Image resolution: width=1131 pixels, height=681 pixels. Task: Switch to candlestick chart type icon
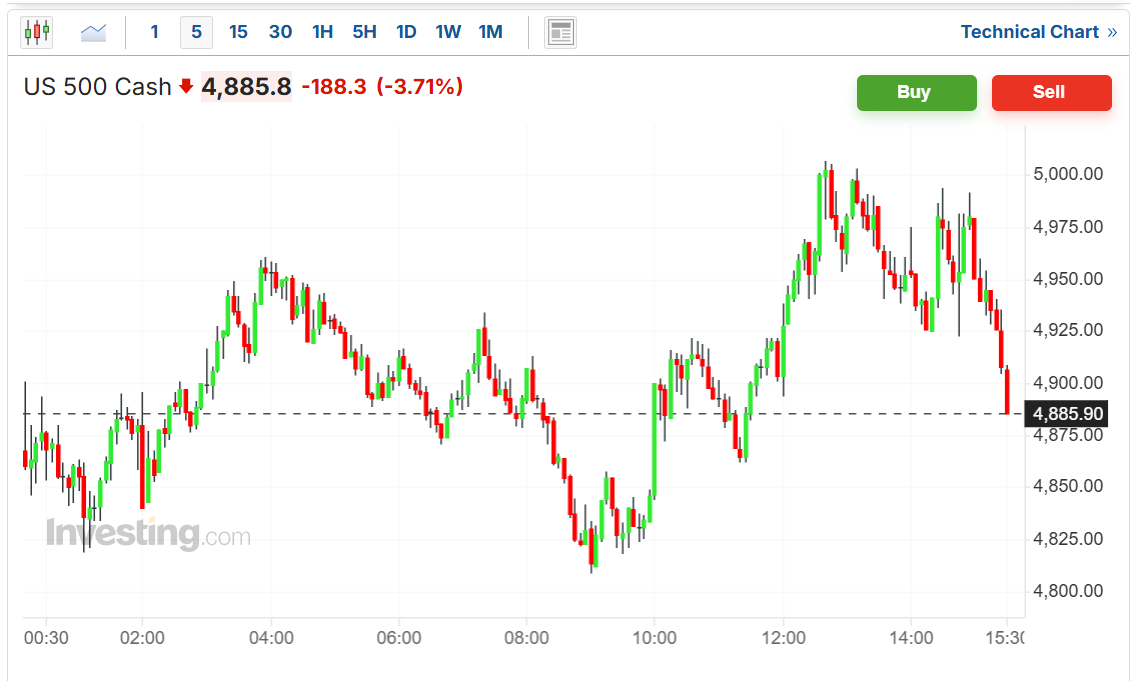tap(37, 32)
